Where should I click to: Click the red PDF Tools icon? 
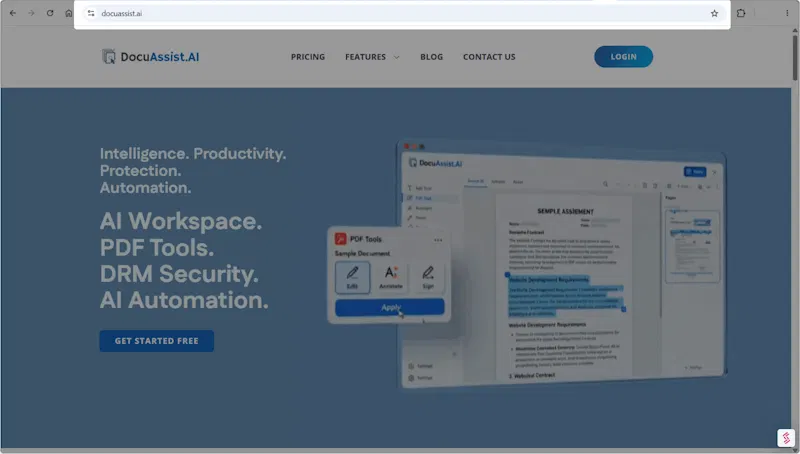coord(340,239)
